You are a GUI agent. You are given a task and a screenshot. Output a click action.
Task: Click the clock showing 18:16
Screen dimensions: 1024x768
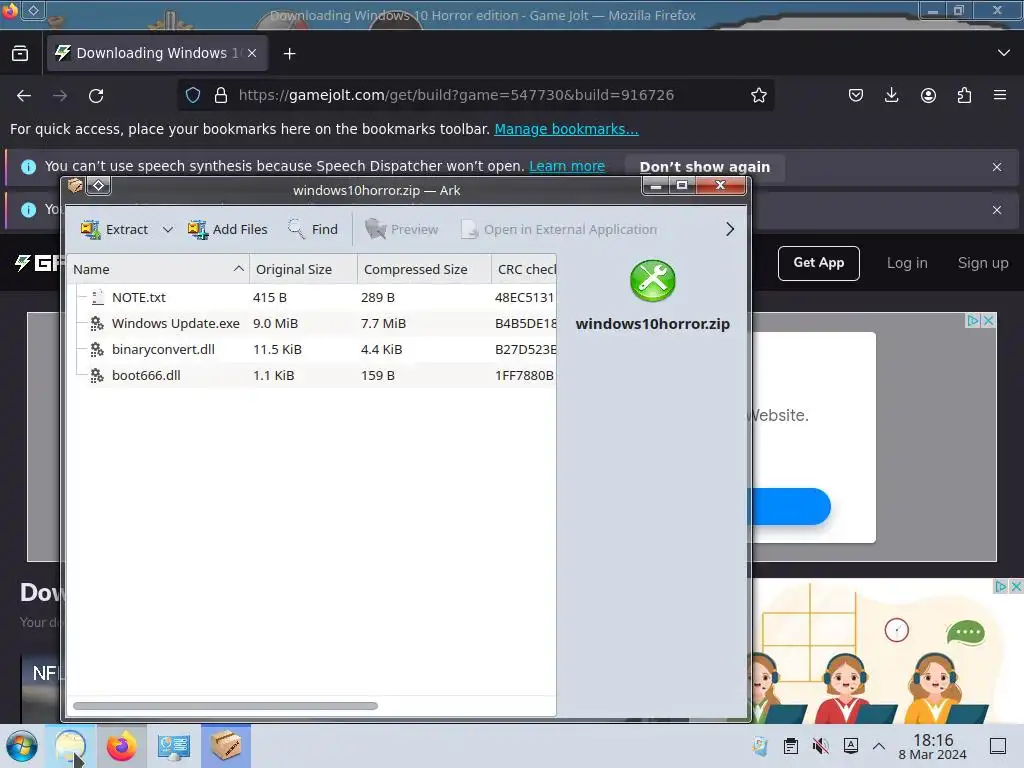point(933,746)
